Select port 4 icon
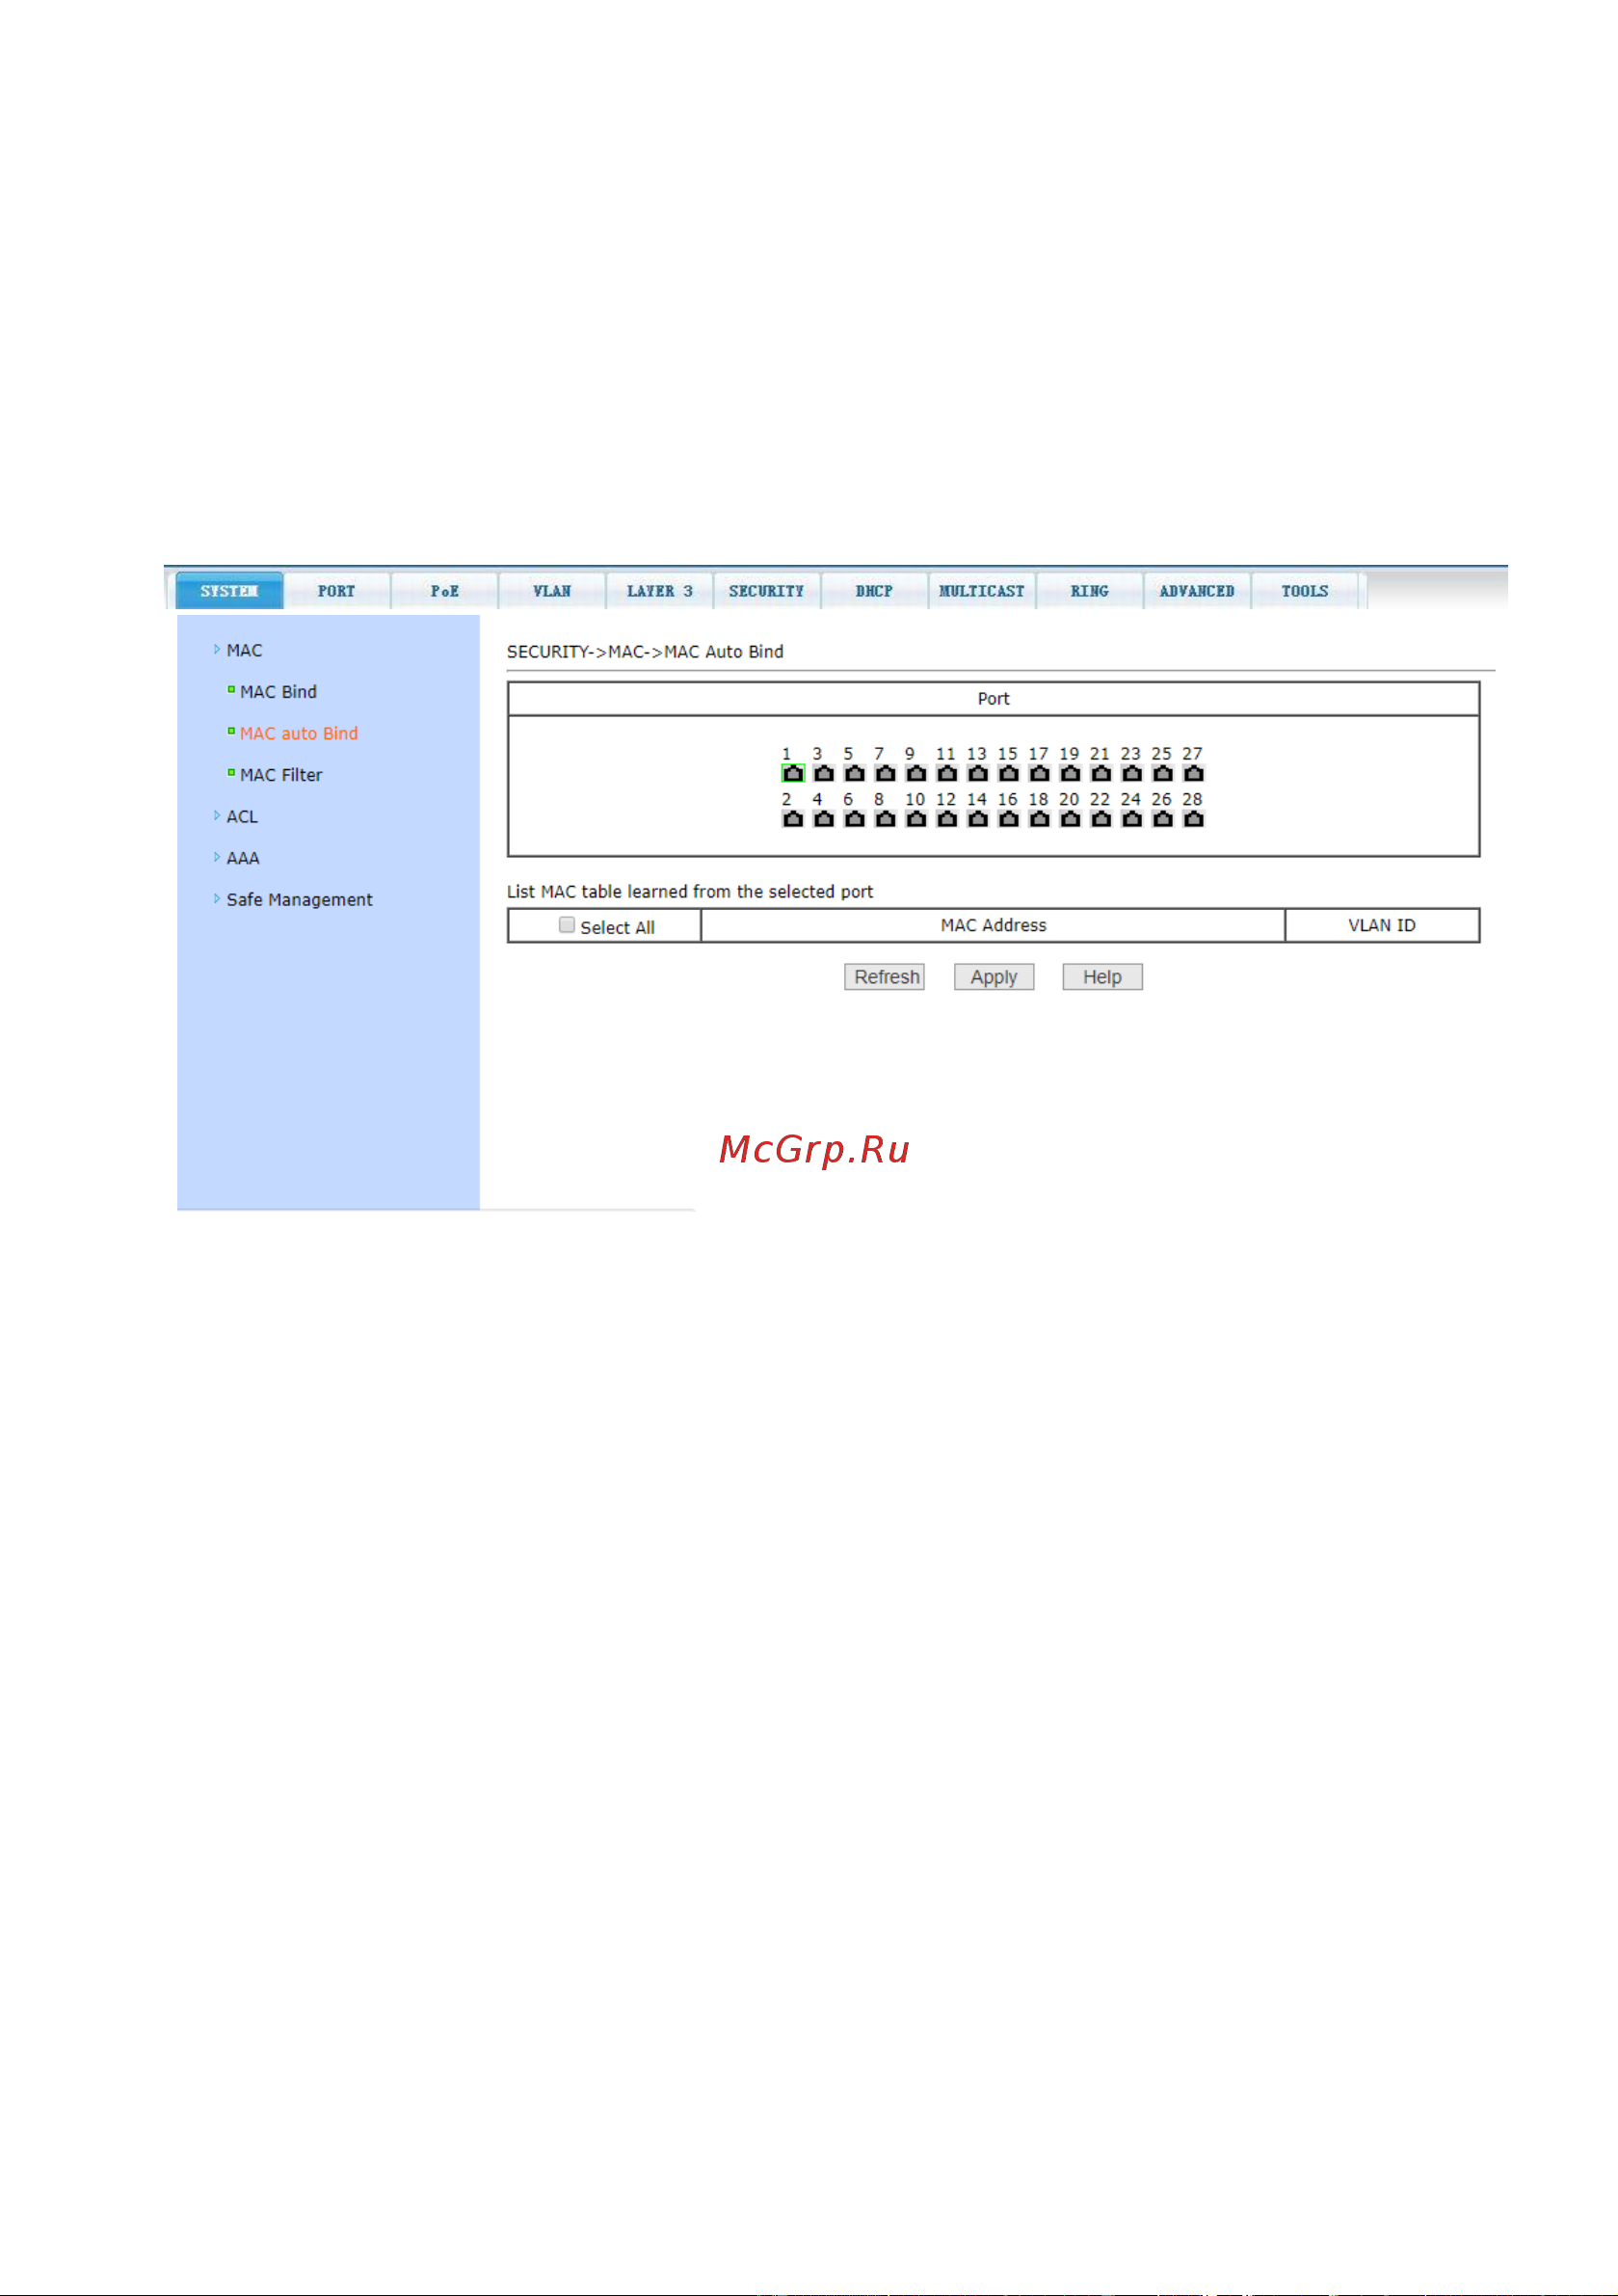Screen dimensions: 1618x2296 point(824,819)
